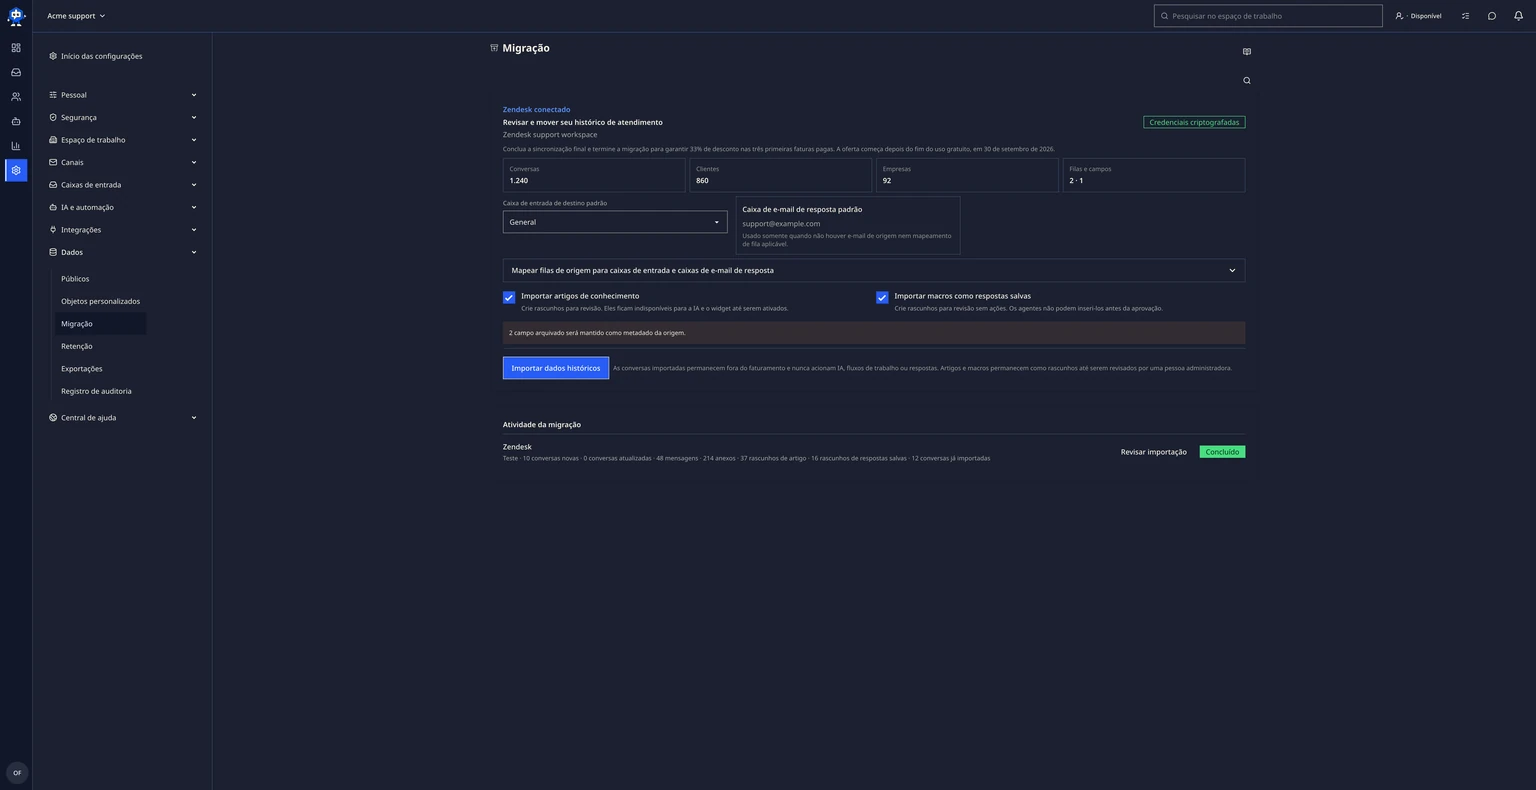Open Objetos personalizados page
1536x790 pixels.
point(100,301)
